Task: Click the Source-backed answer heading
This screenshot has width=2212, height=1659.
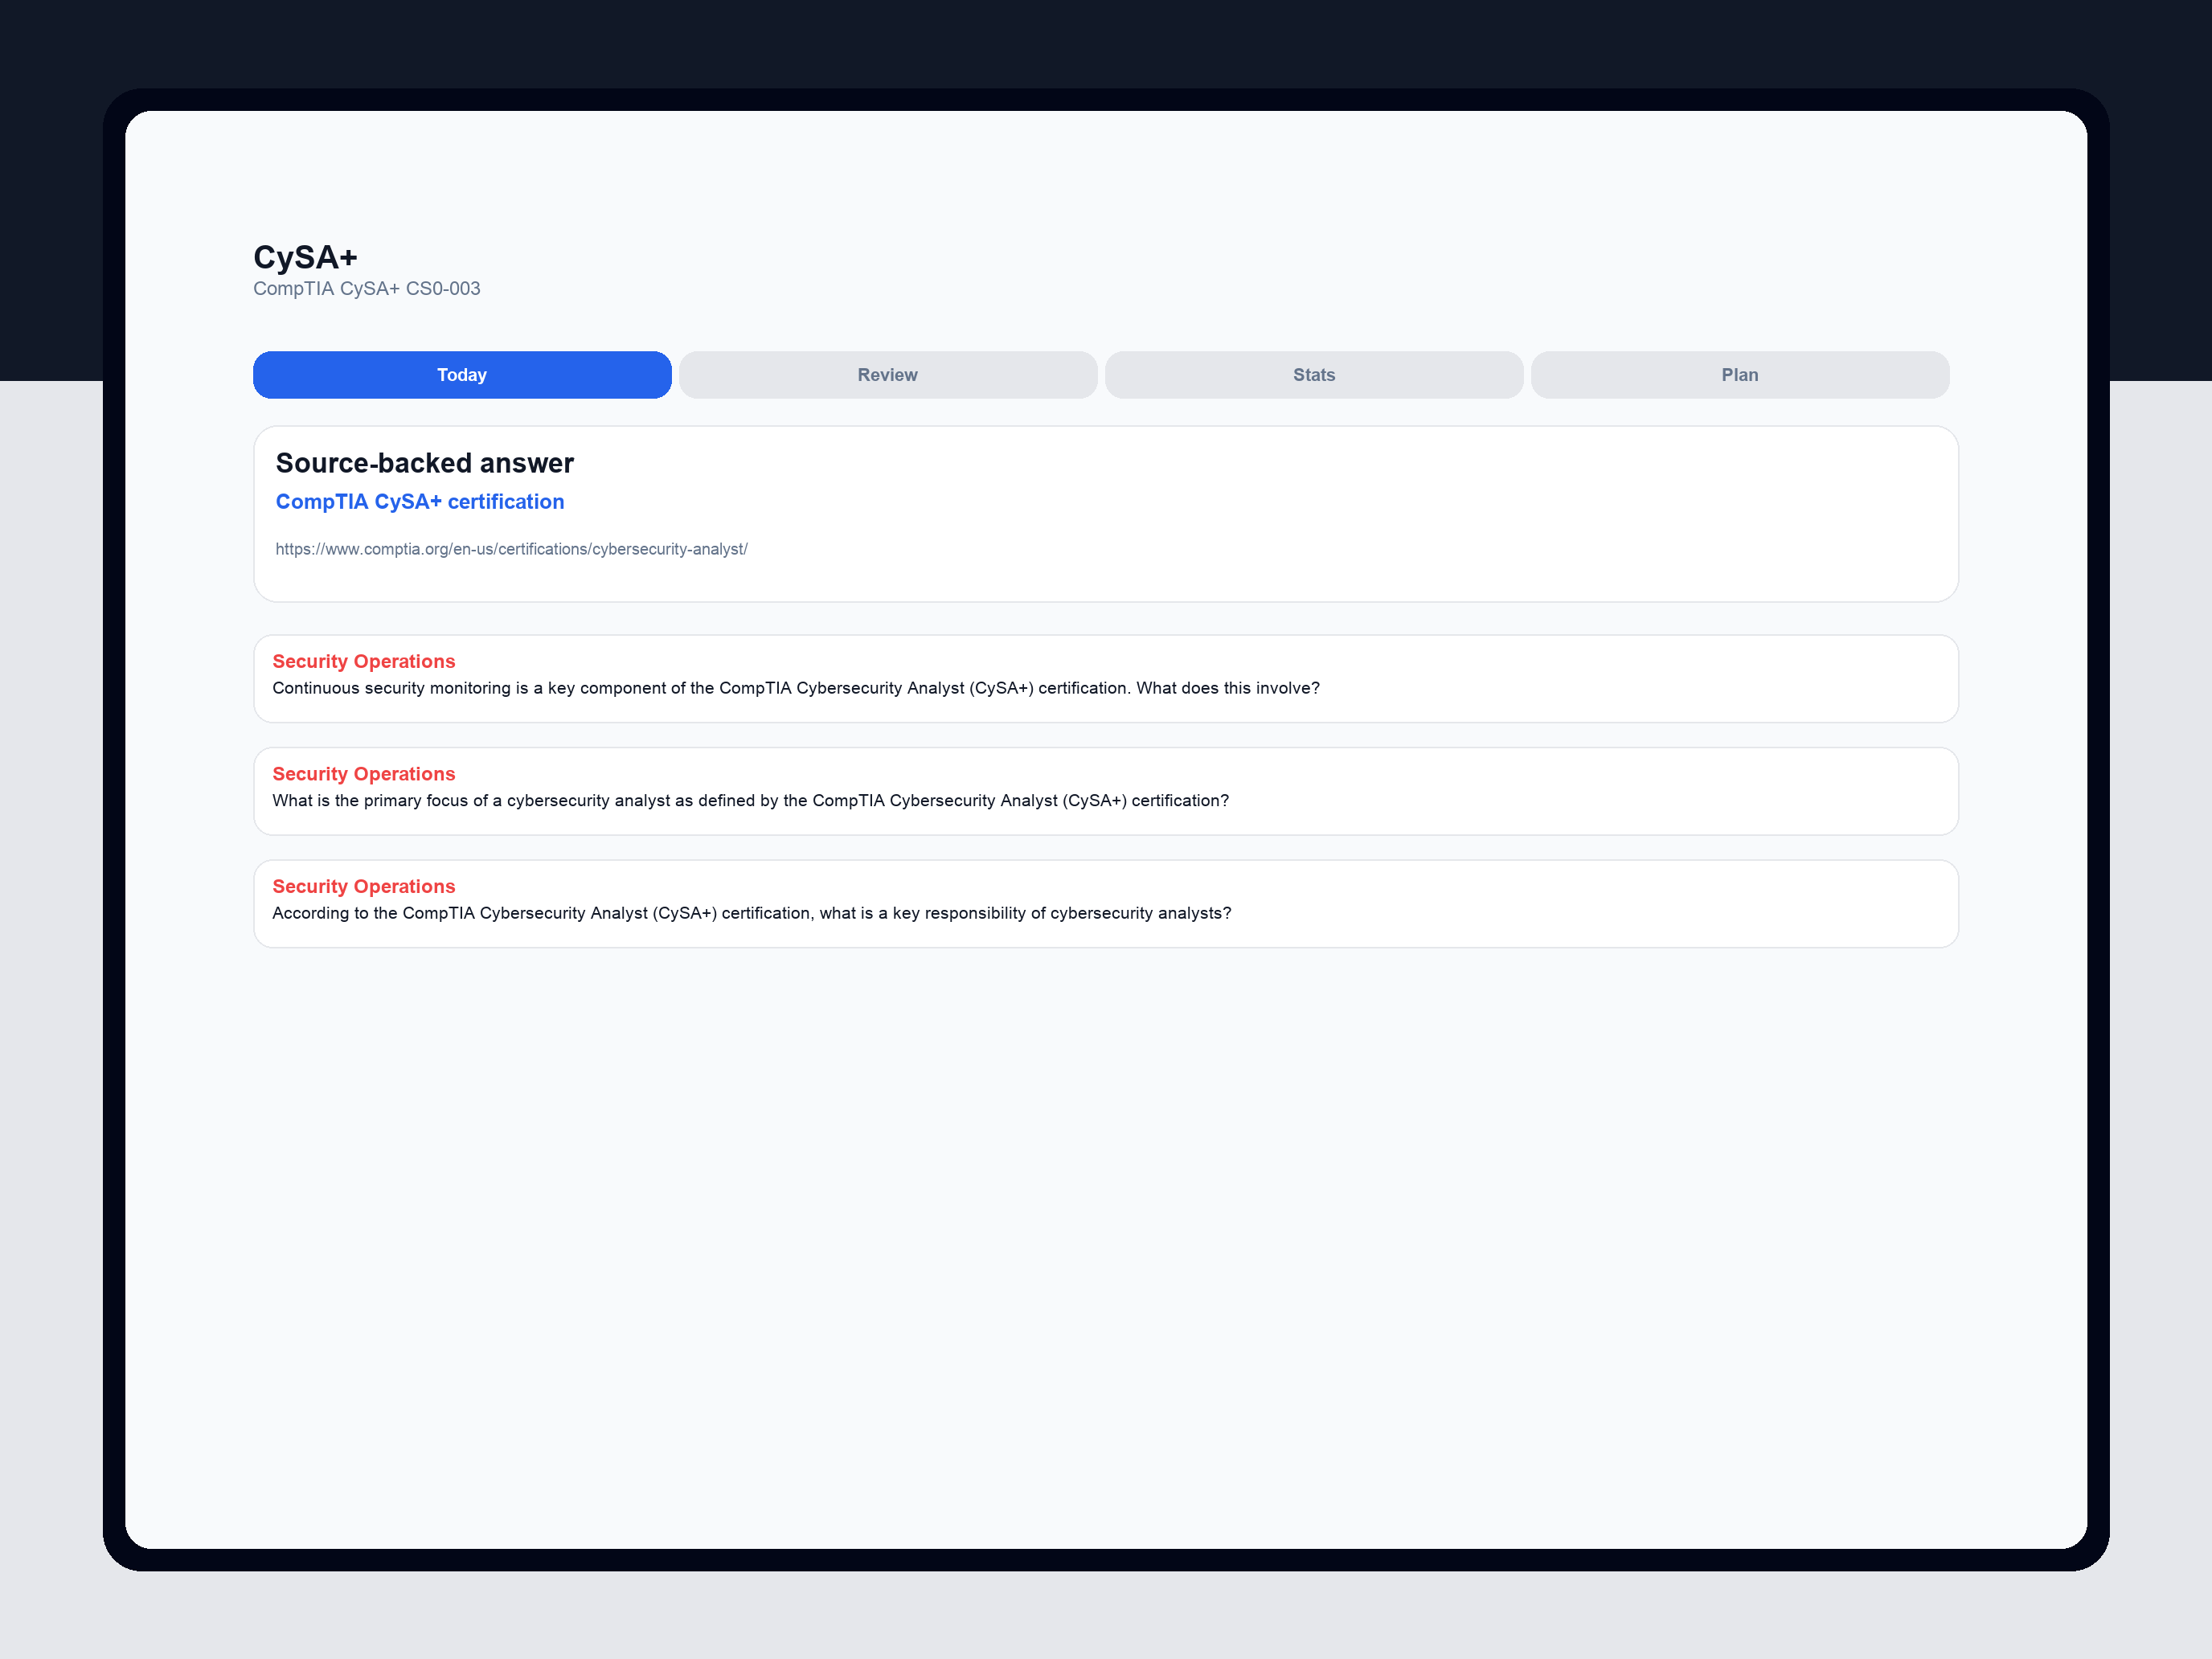Action: [425, 463]
